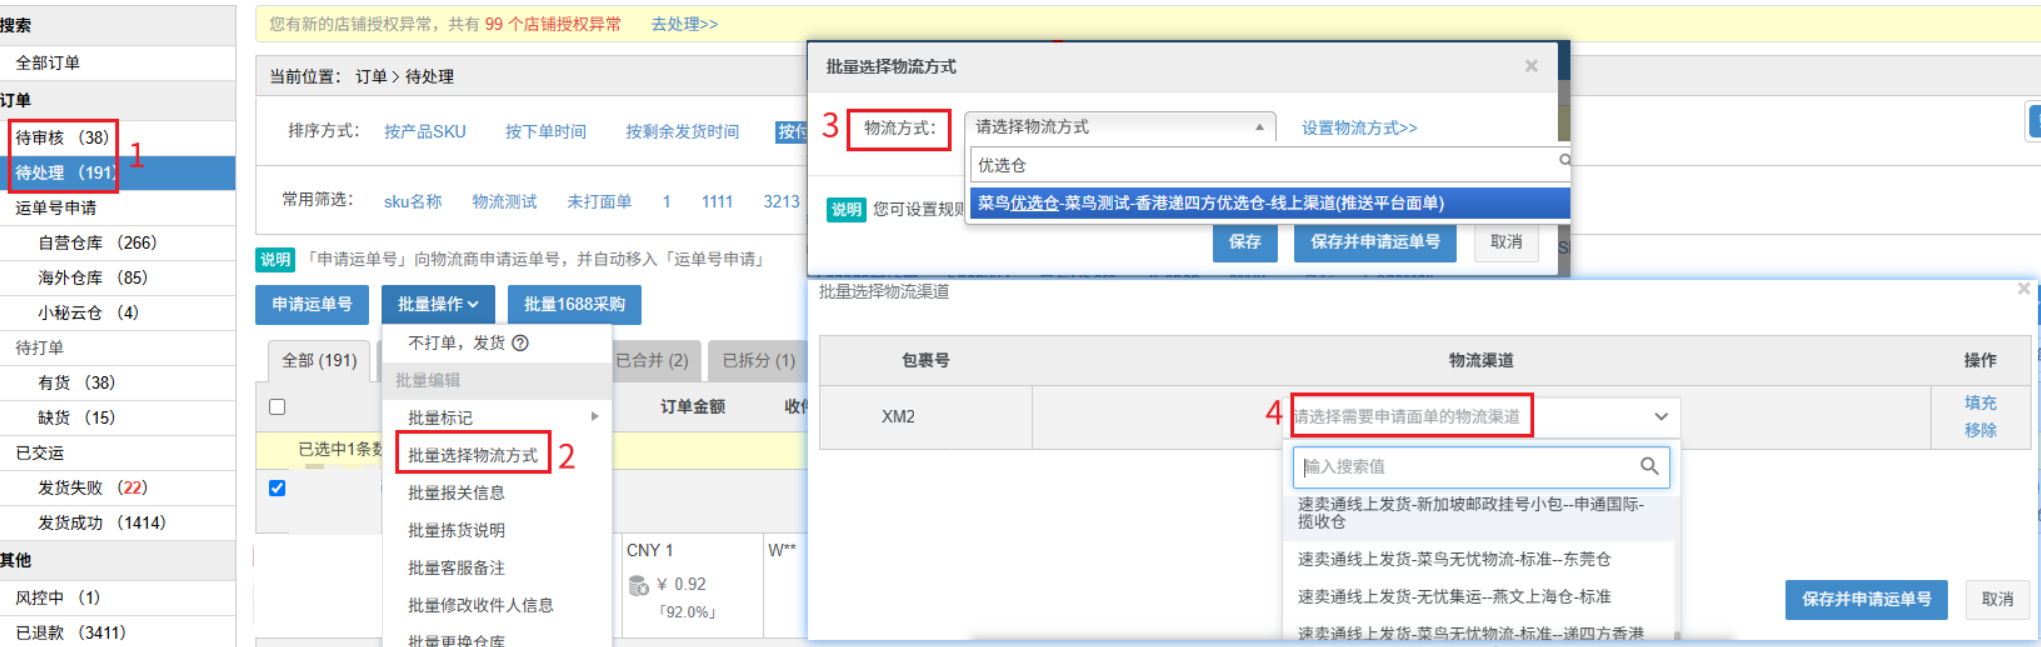Apply the 物流测试 quick filter
This screenshot has width=2041, height=647.
click(504, 201)
